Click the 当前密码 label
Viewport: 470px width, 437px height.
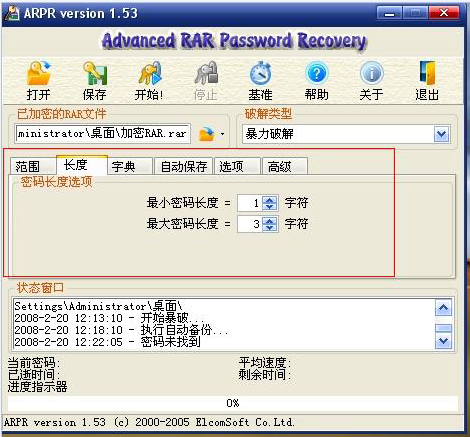34,363
